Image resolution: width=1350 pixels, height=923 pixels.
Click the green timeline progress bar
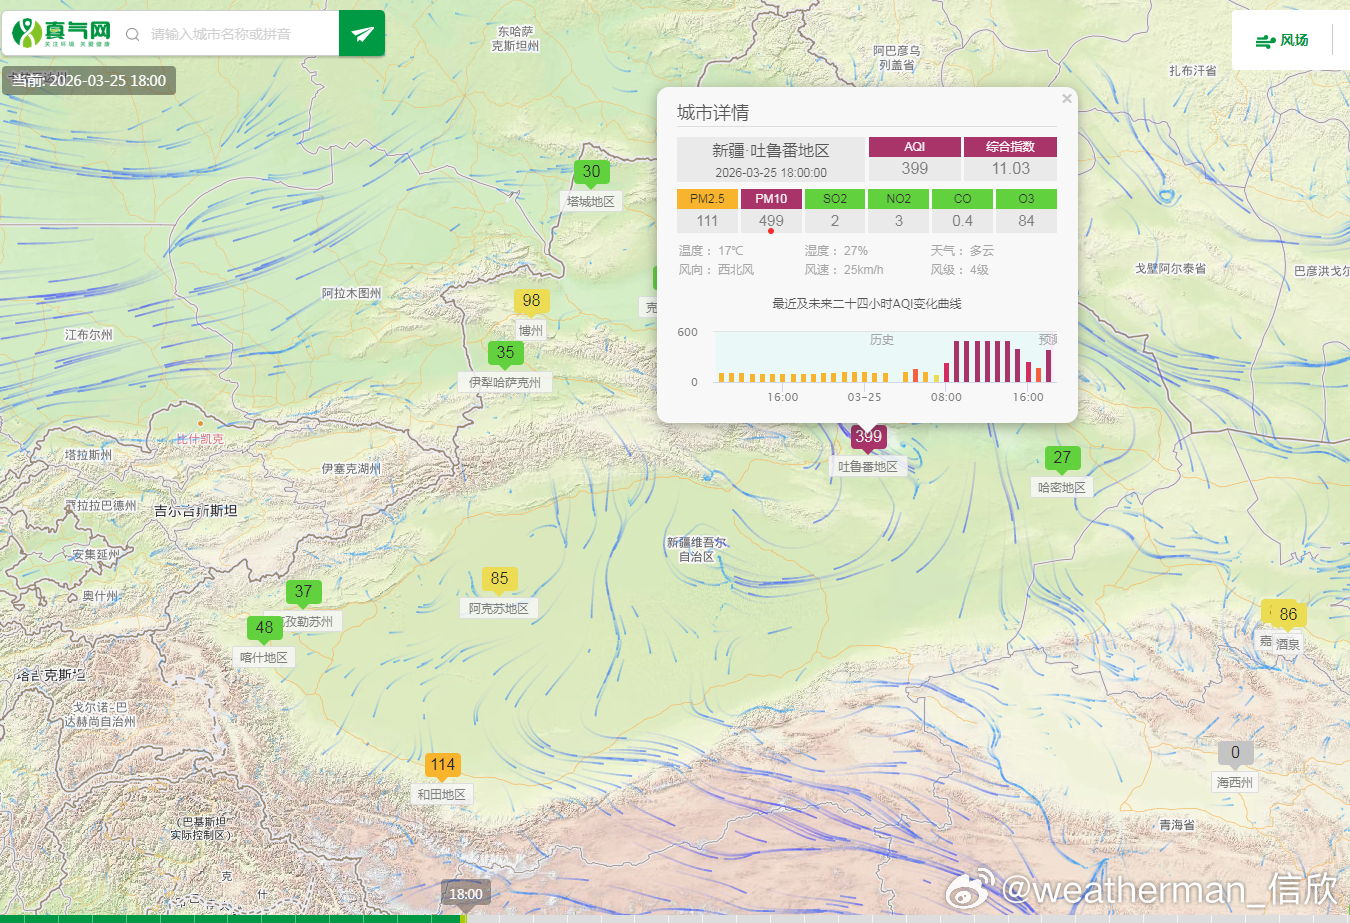pos(231,919)
